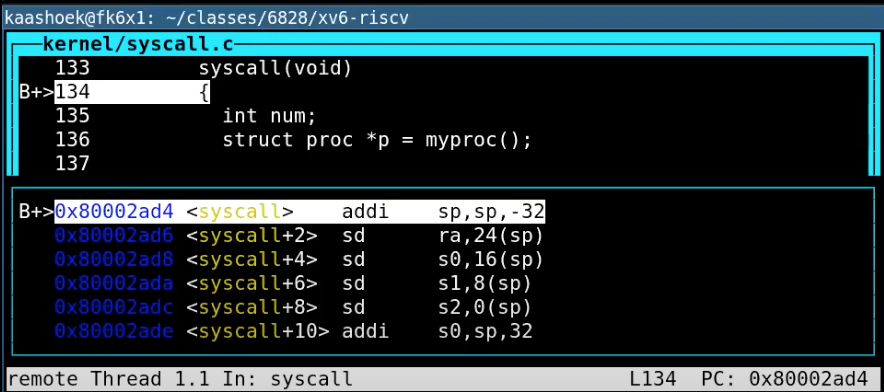
Task: Click the B+> breakpoint marker at line 134
Action: [37, 92]
